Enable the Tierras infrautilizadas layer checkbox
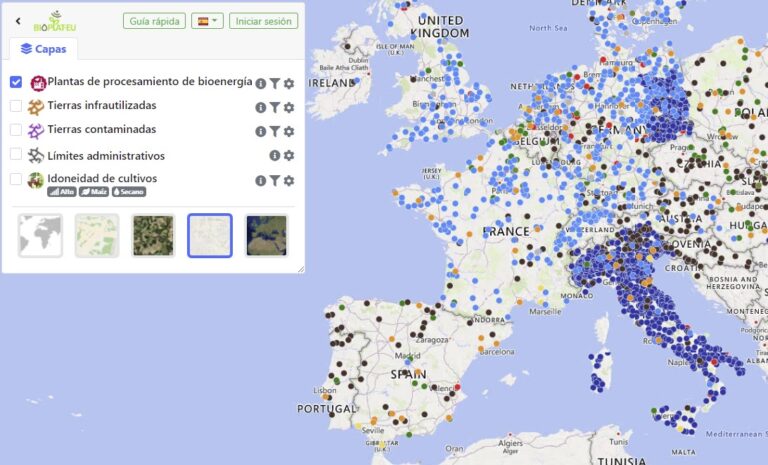 16,106
